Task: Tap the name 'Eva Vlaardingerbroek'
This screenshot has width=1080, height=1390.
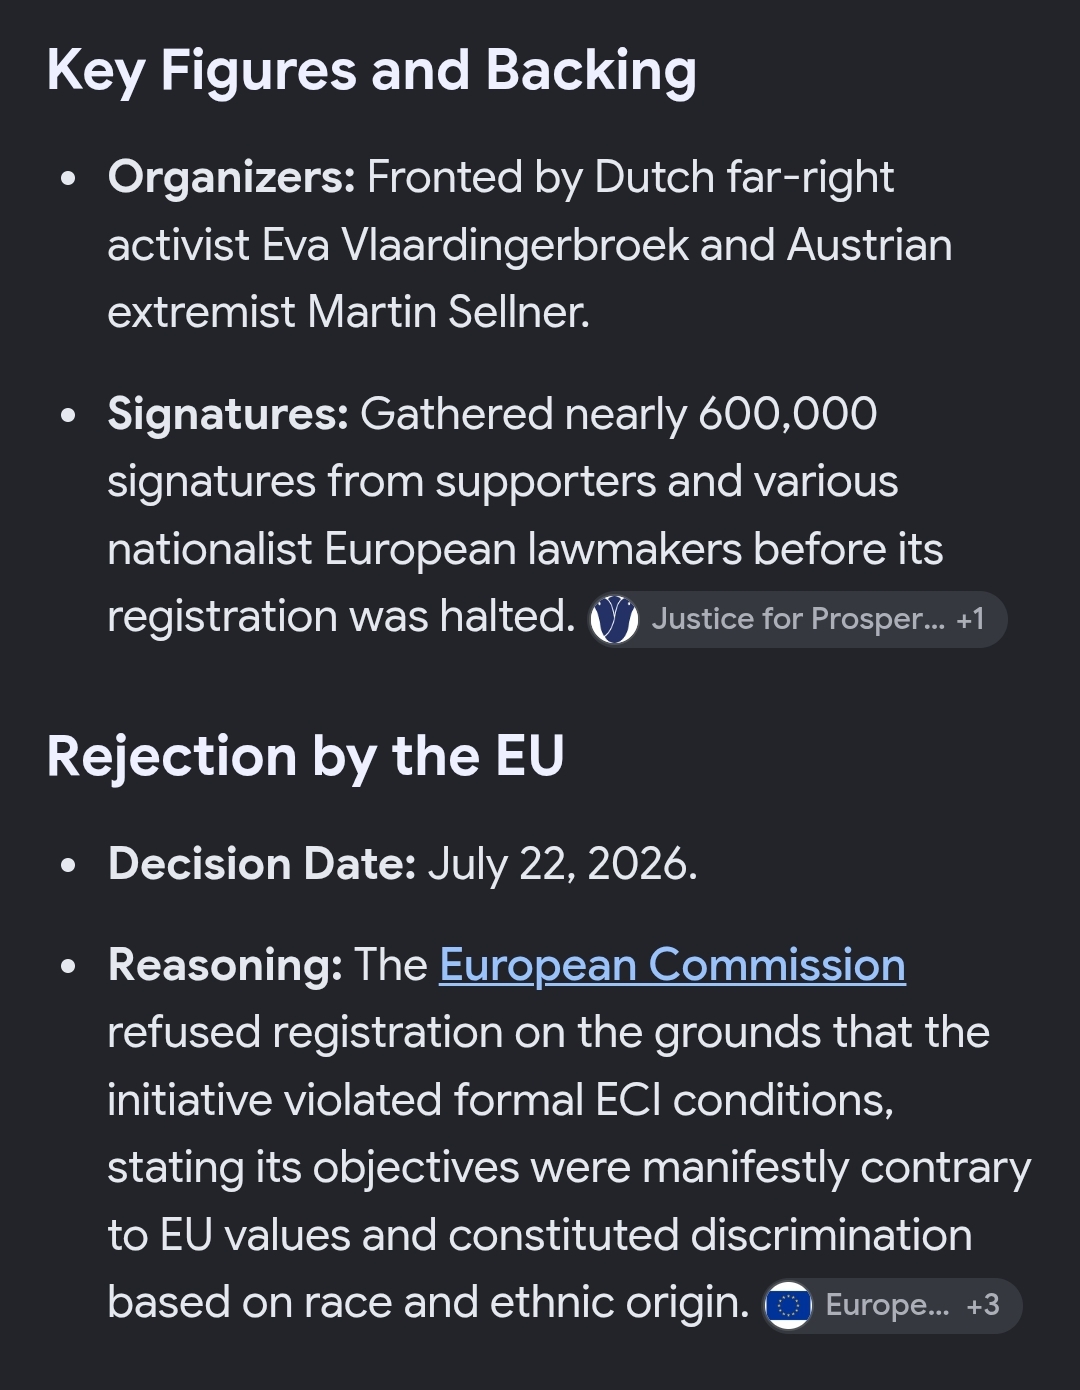Action: (476, 245)
